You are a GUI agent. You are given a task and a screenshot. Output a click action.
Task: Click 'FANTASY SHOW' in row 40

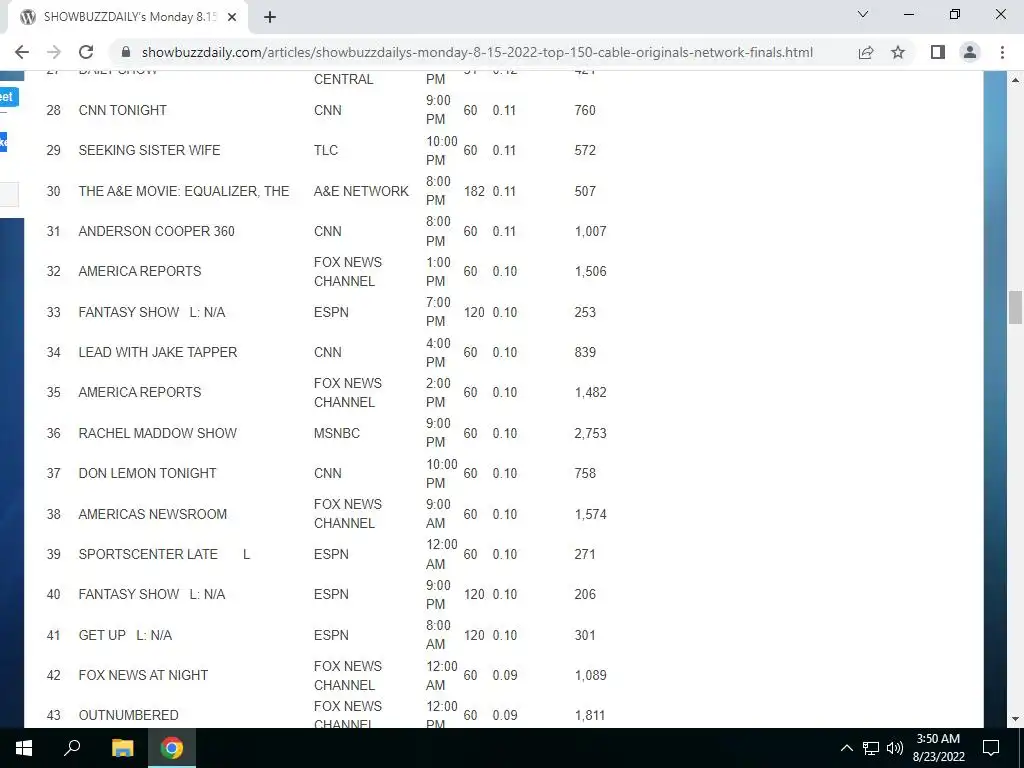tap(129, 594)
